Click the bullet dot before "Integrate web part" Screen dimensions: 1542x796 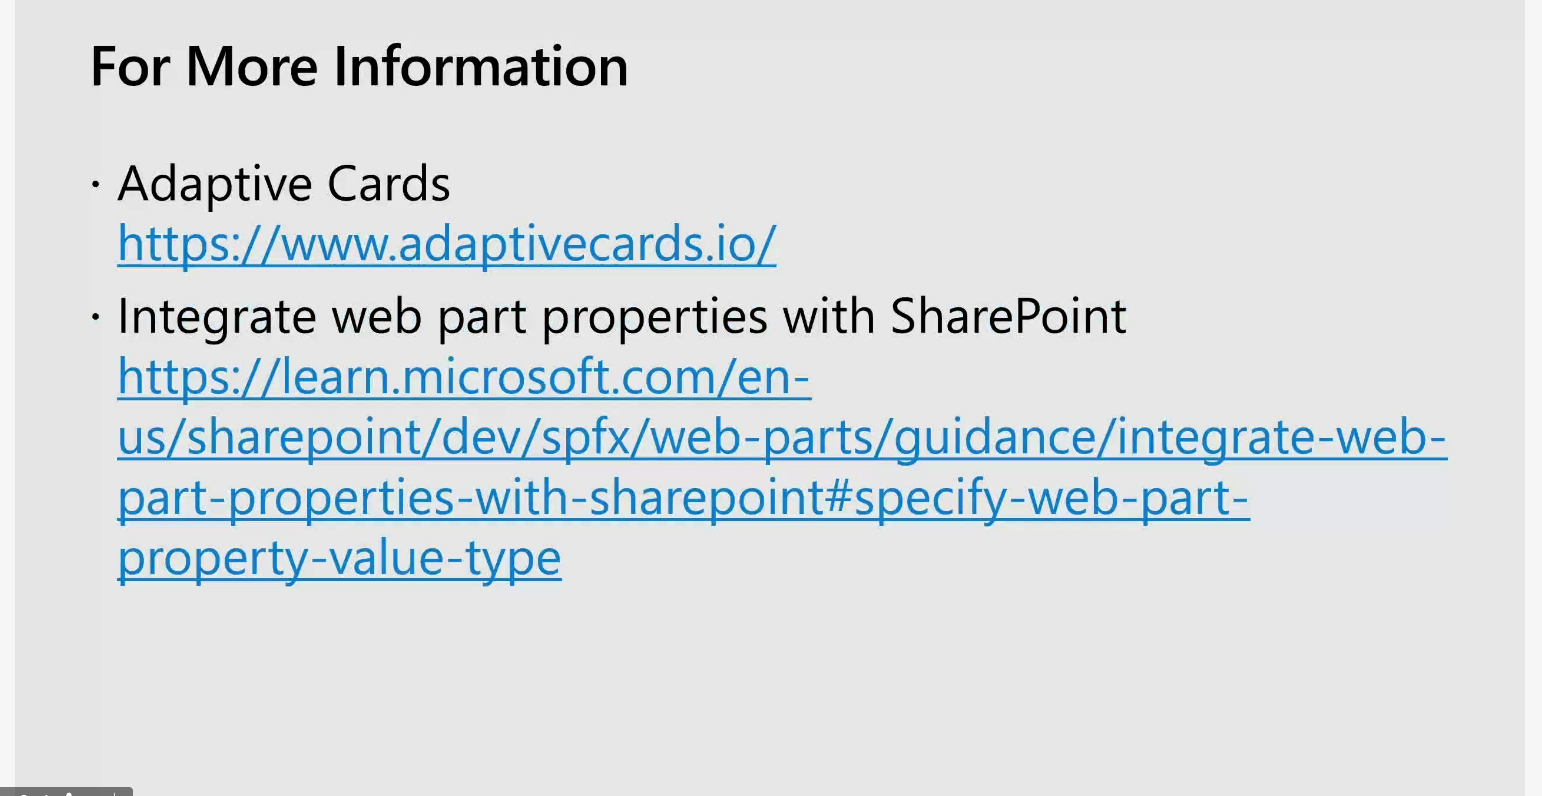pos(96,318)
